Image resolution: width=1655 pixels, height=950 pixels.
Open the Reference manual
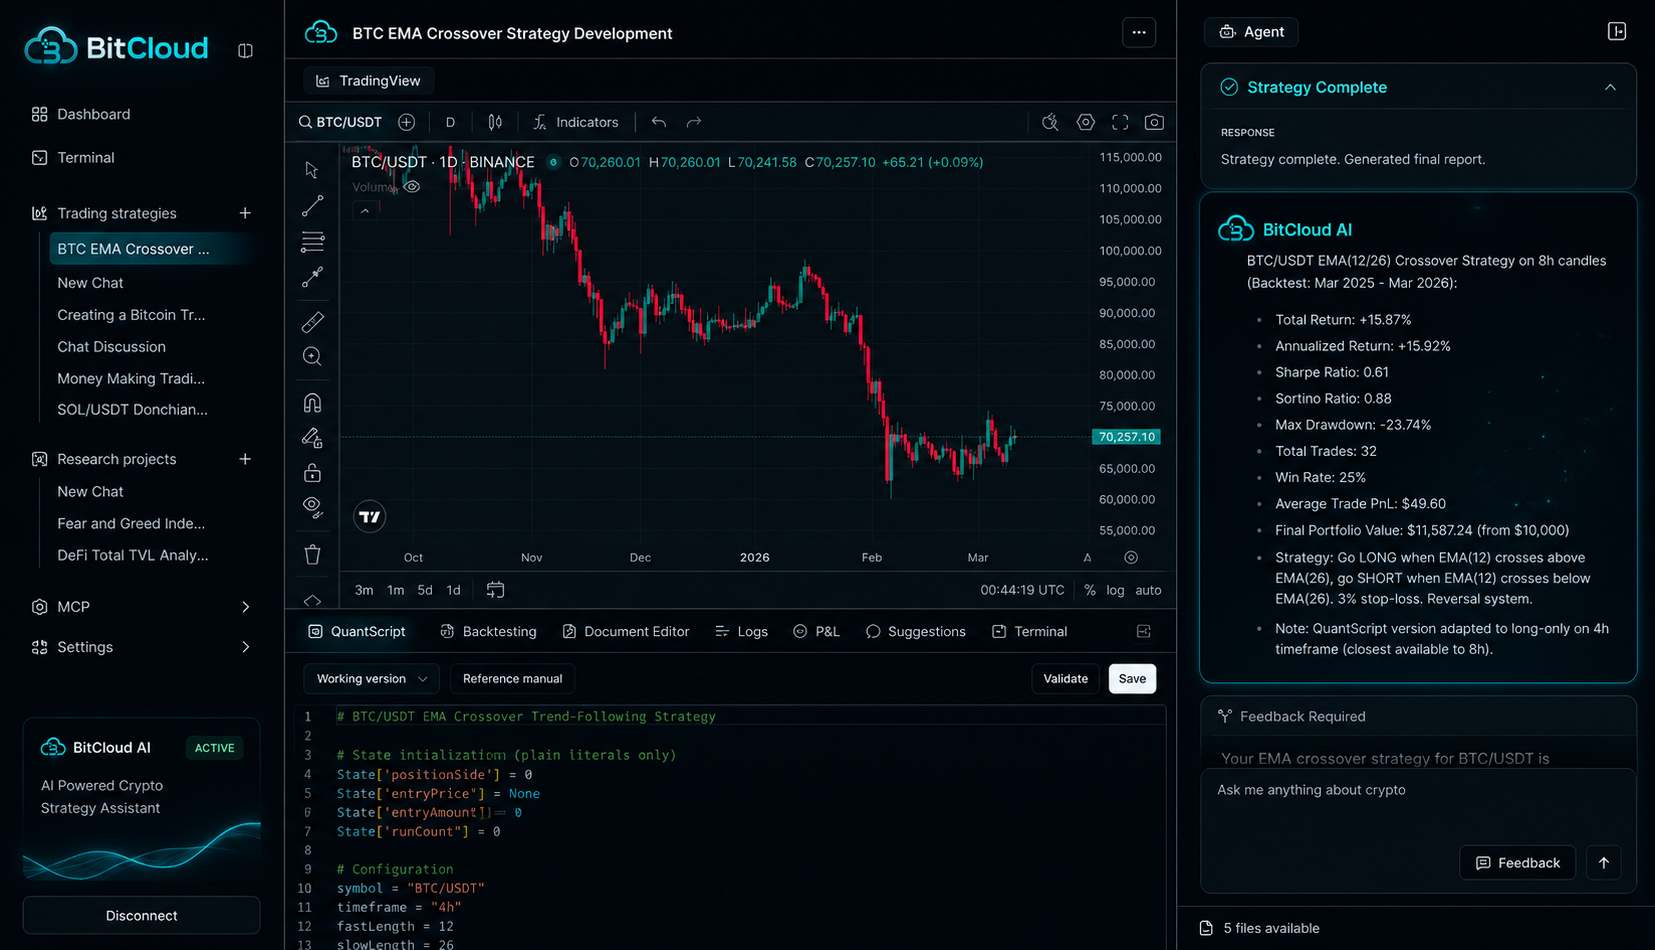click(x=512, y=679)
